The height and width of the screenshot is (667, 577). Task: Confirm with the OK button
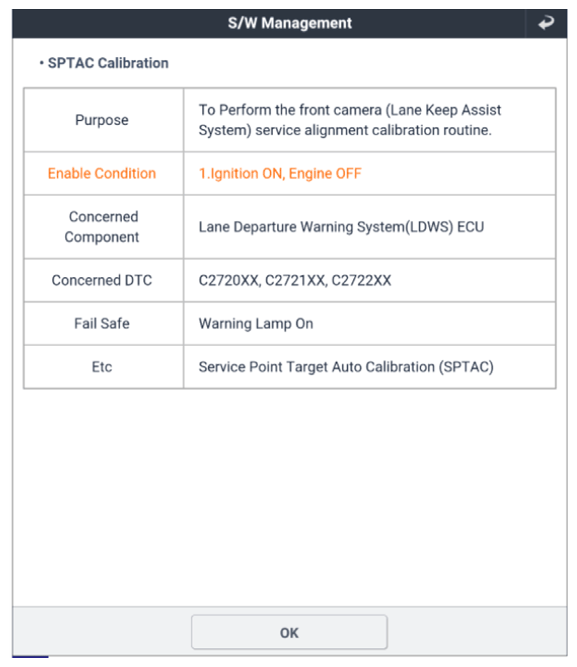click(x=289, y=632)
